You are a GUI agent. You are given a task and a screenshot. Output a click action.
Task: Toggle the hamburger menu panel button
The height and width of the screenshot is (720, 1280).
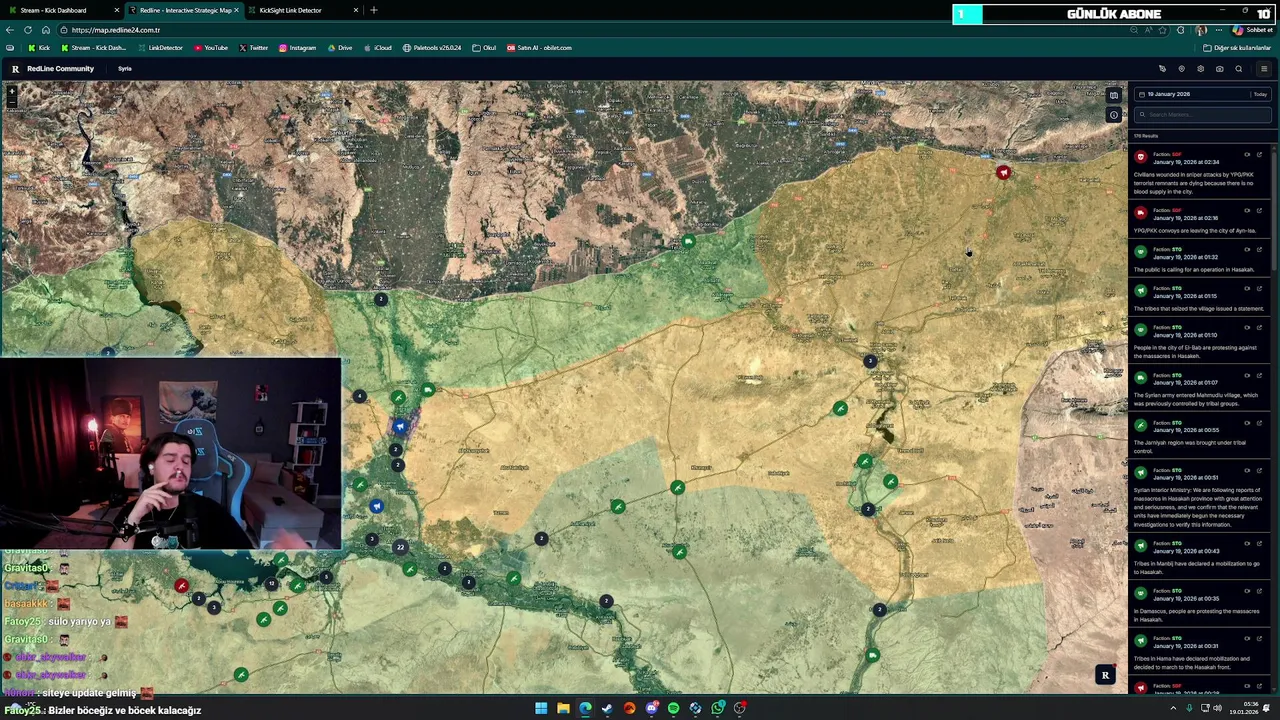tap(1264, 69)
